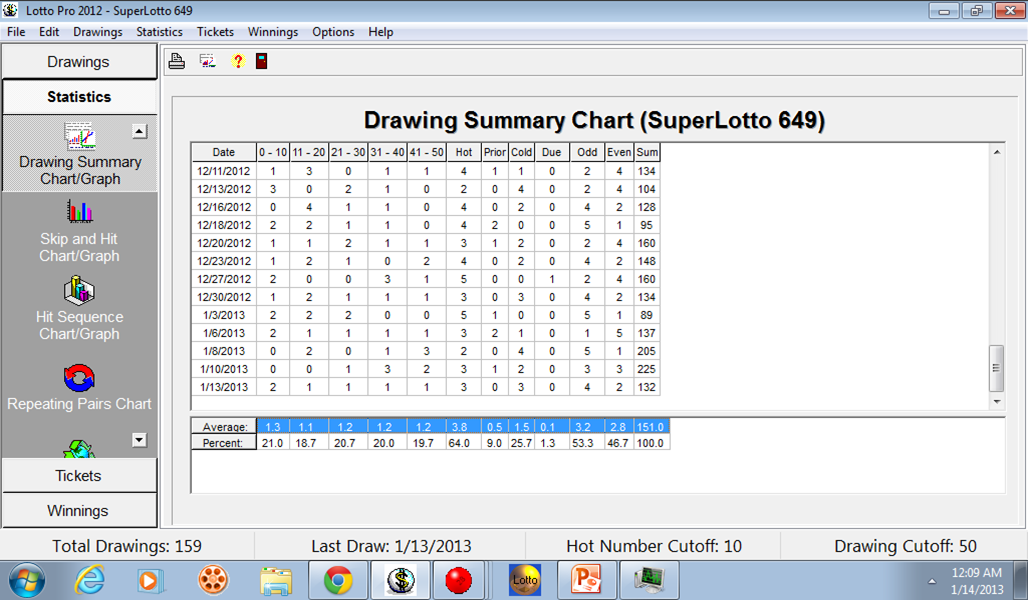The width and height of the screenshot is (1028, 600).
Task: Open Windows Explorer folder in taskbar
Action: (276, 580)
